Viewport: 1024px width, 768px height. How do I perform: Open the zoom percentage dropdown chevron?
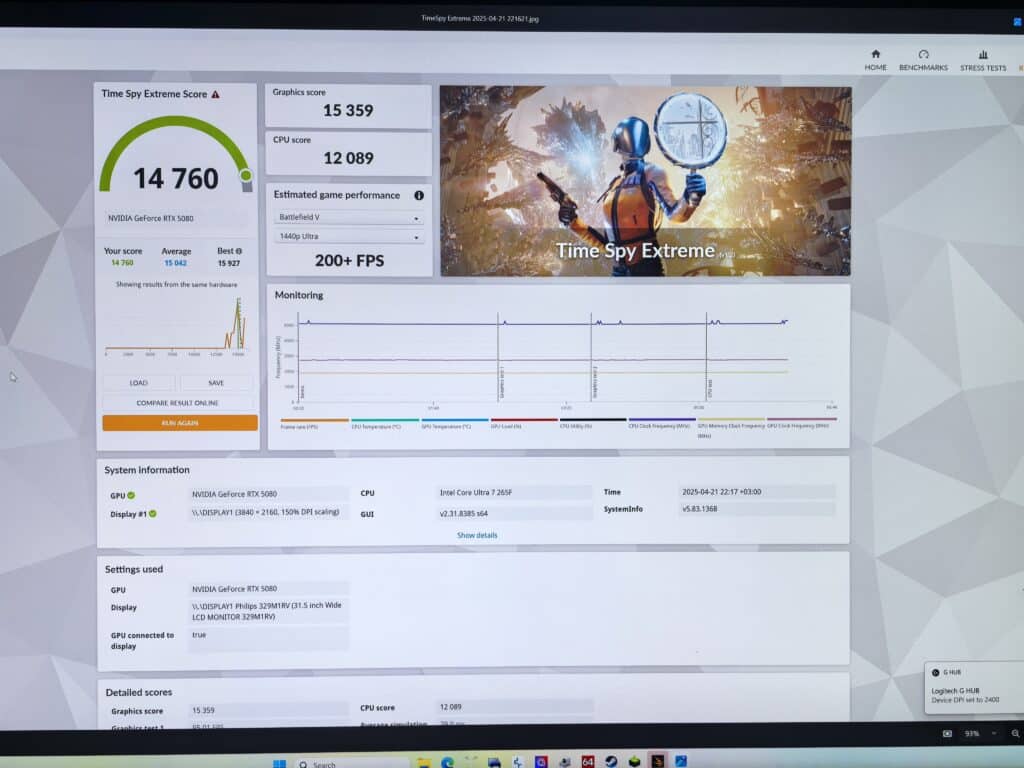tap(994, 733)
